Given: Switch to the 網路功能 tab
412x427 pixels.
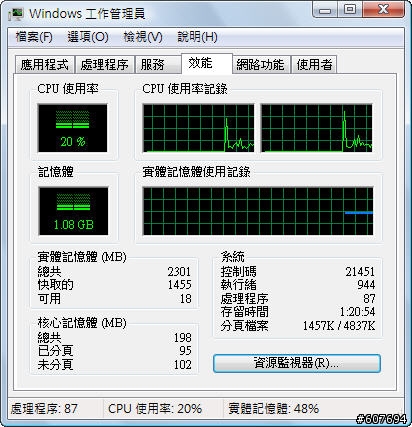Looking at the screenshot, I should (x=261, y=65).
